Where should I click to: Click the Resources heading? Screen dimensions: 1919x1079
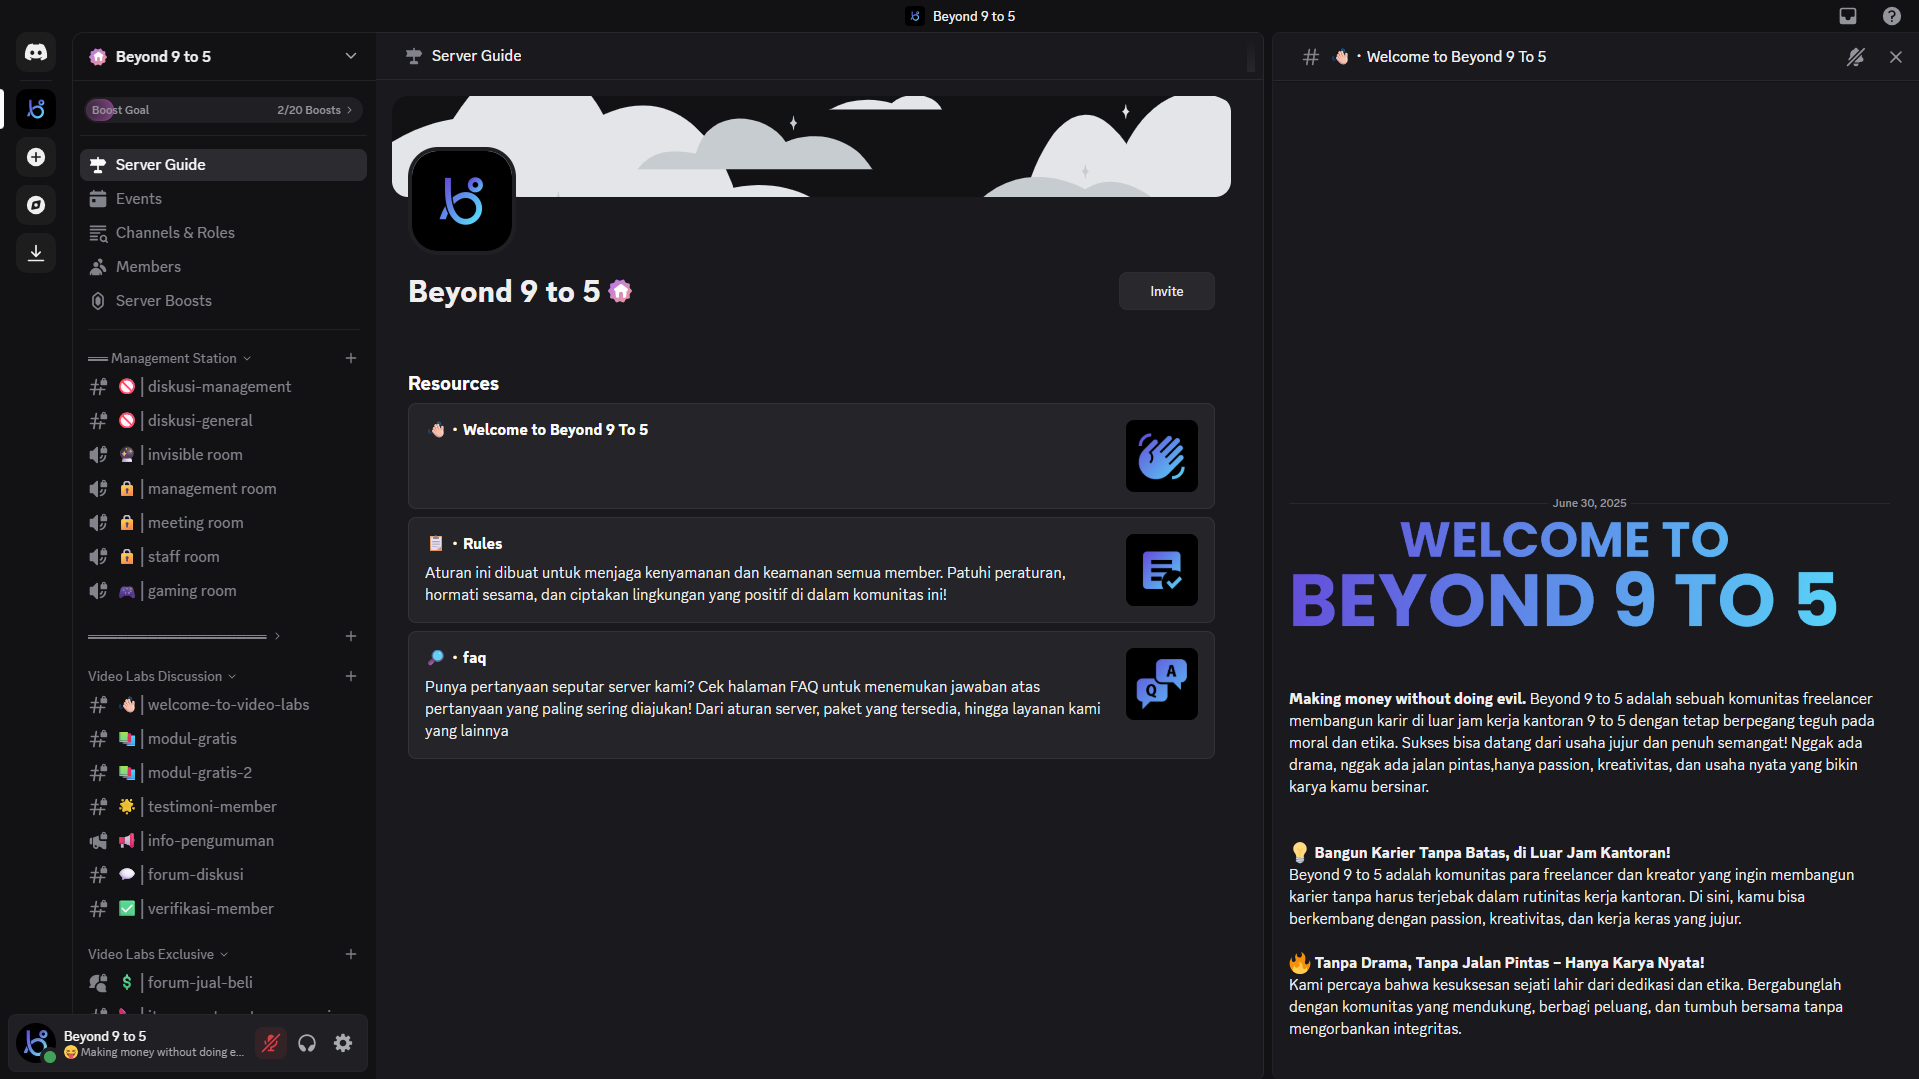point(453,383)
